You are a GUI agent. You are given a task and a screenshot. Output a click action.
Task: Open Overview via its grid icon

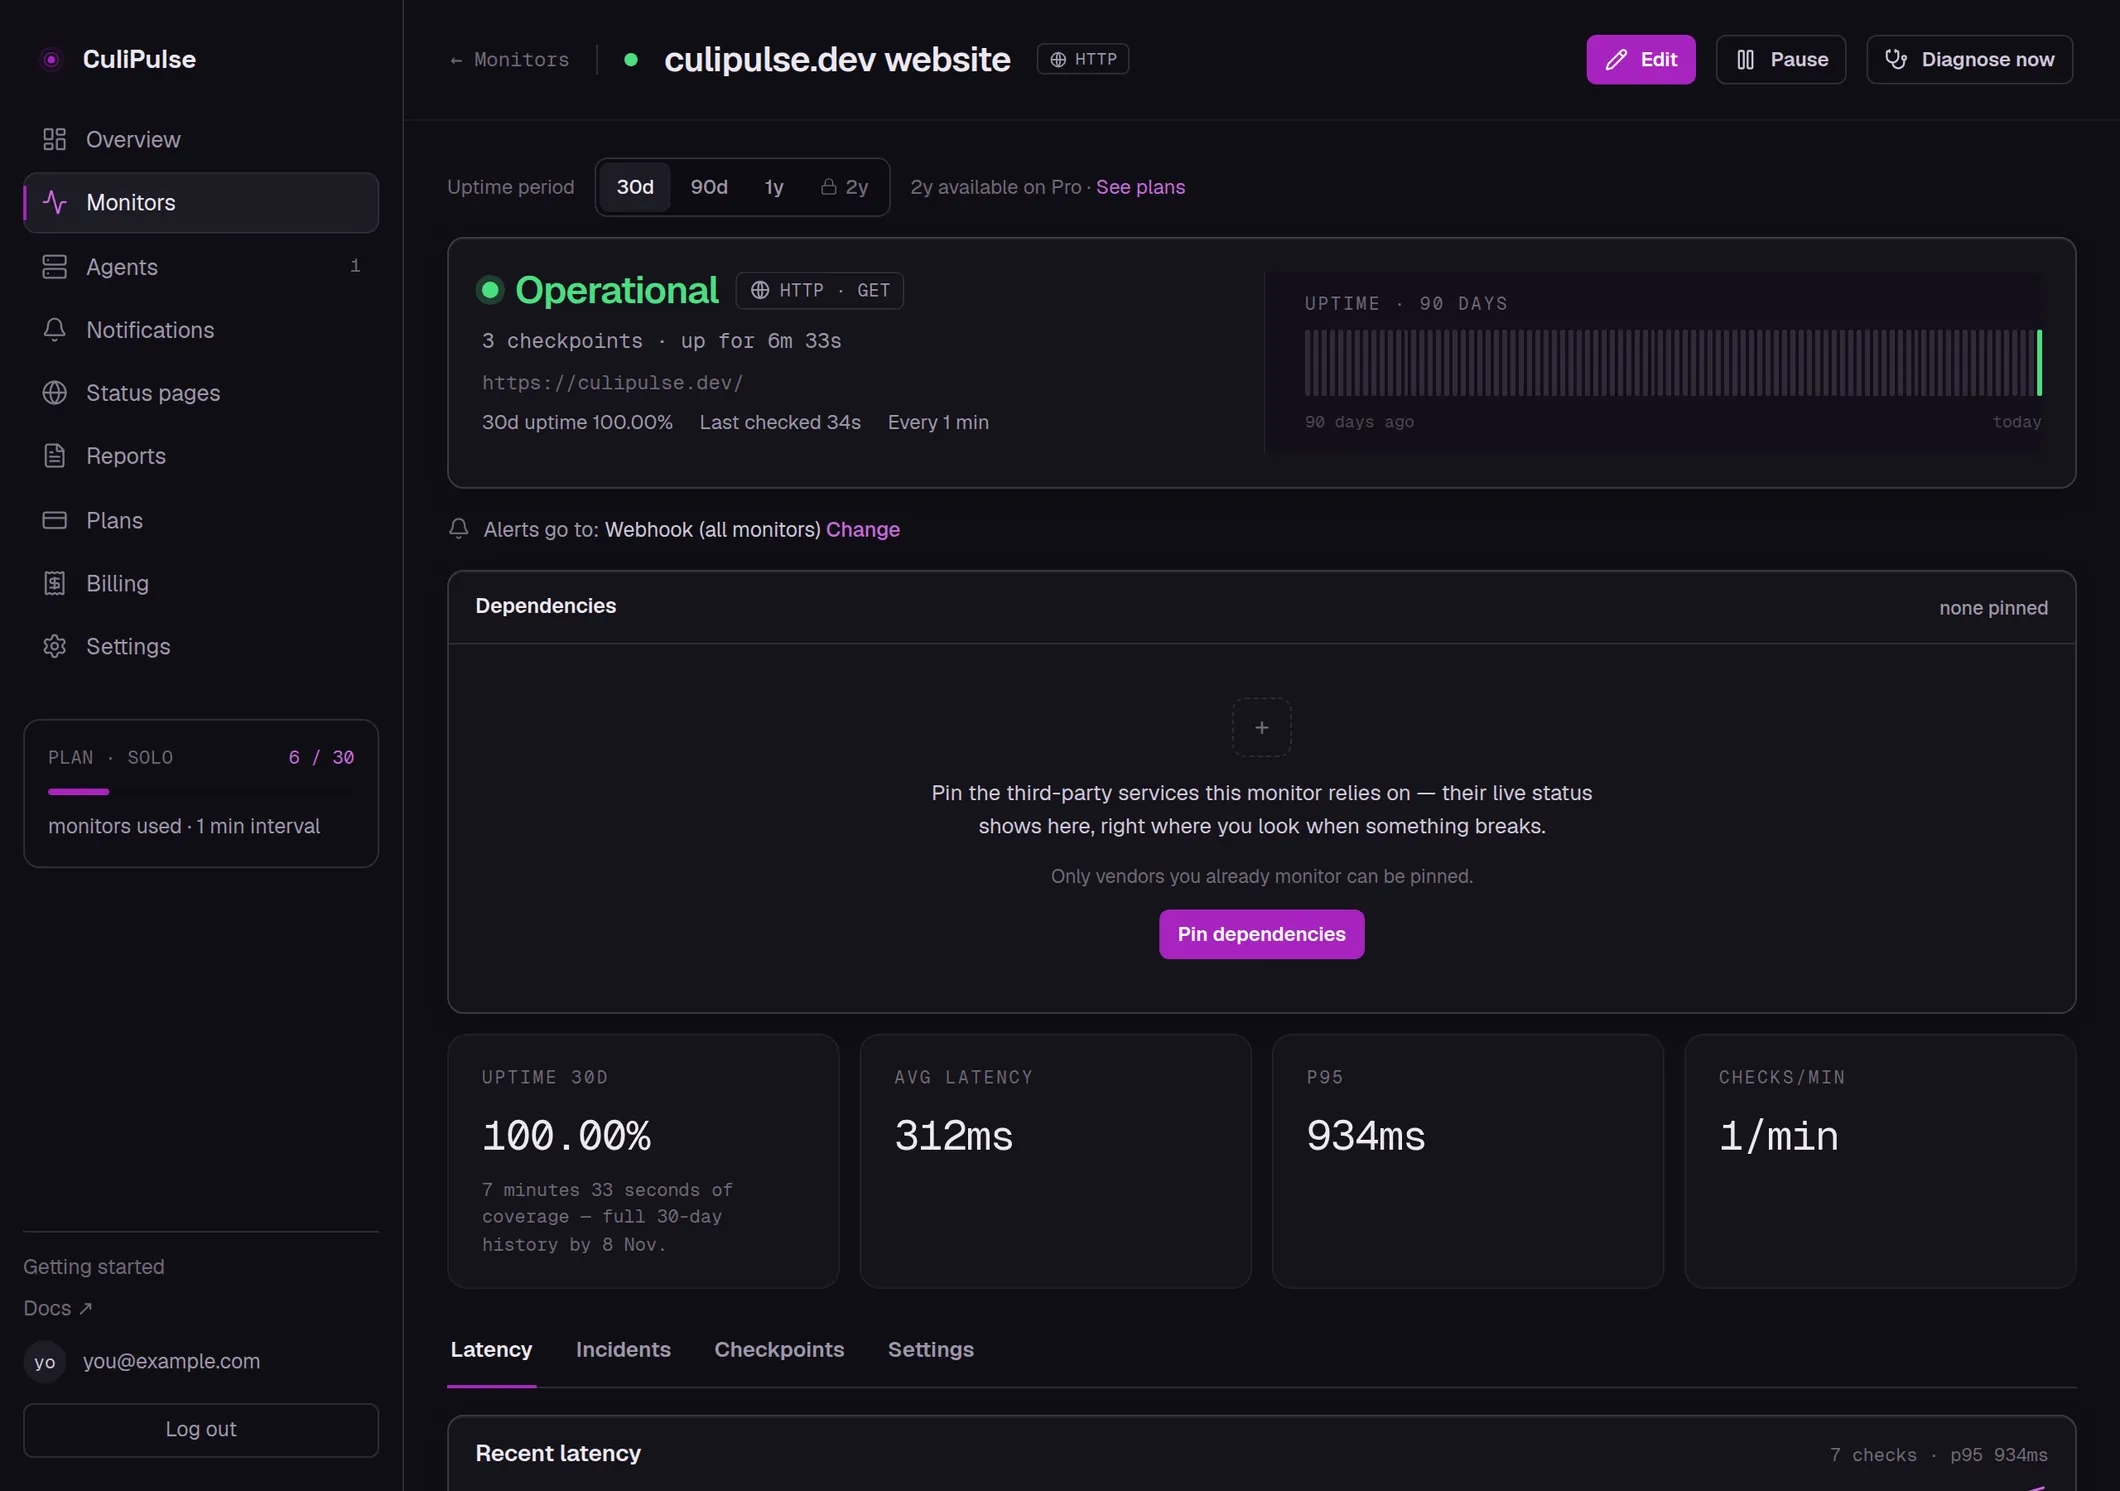coord(54,139)
